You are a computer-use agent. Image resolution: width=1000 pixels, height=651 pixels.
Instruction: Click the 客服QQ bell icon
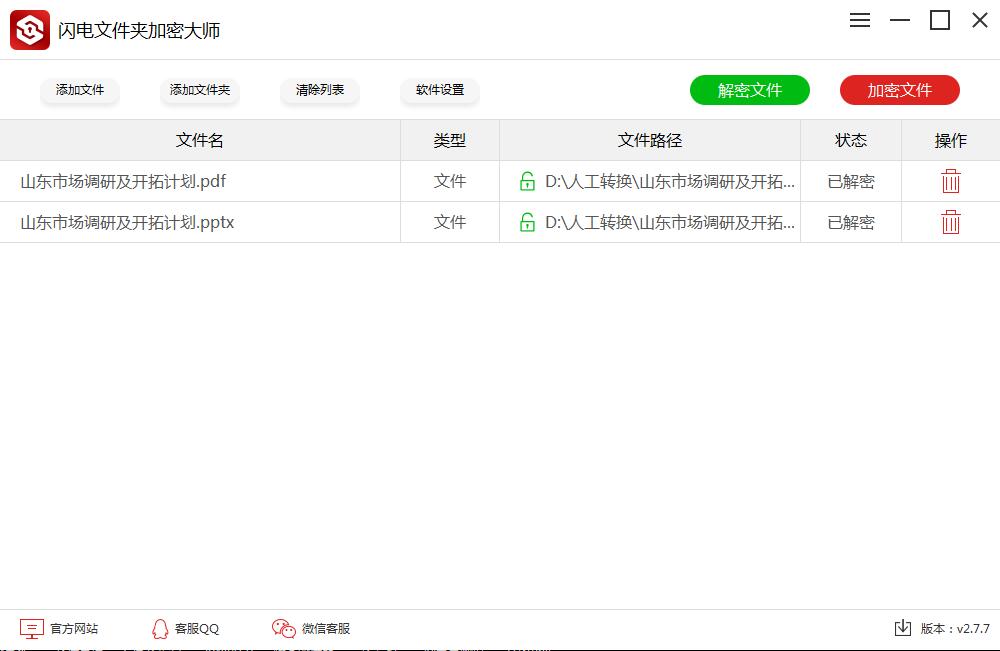(160, 628)
